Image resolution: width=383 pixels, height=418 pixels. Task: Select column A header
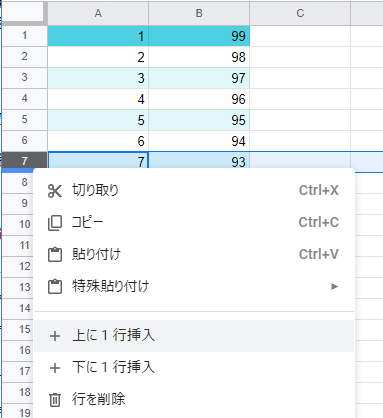[98, 13]
